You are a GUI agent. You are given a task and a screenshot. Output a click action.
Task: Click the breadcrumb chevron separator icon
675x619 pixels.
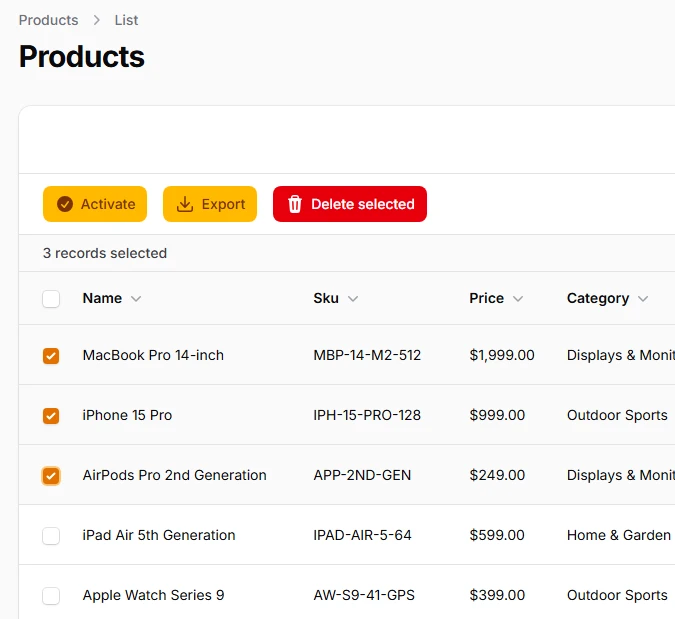click(96, 20)
